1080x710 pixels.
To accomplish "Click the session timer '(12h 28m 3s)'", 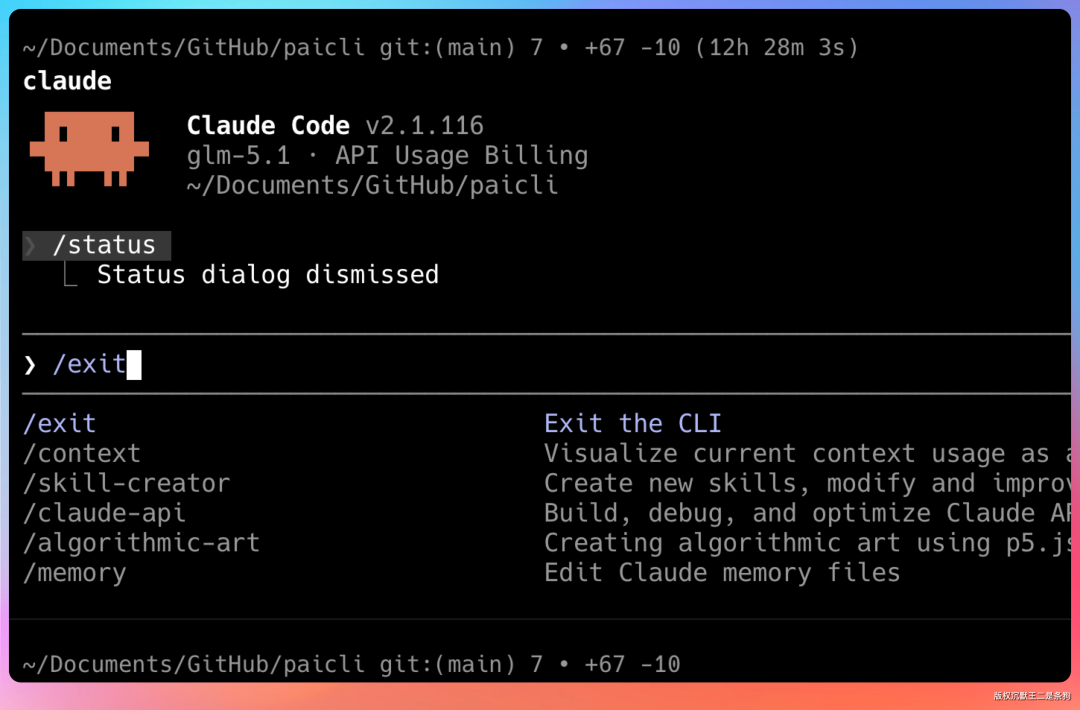I will coord(777,46).
